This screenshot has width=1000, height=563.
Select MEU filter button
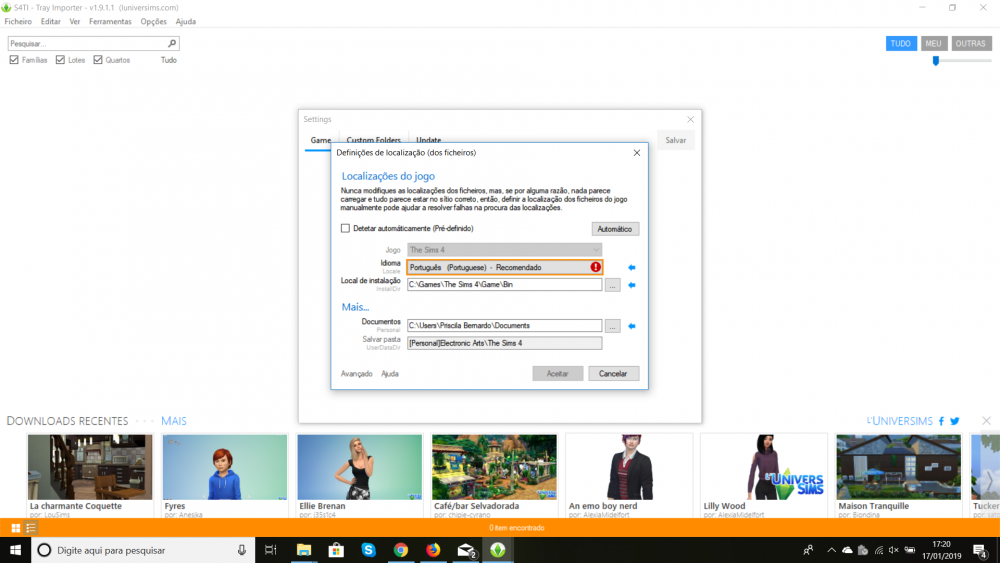click(934, 43)
